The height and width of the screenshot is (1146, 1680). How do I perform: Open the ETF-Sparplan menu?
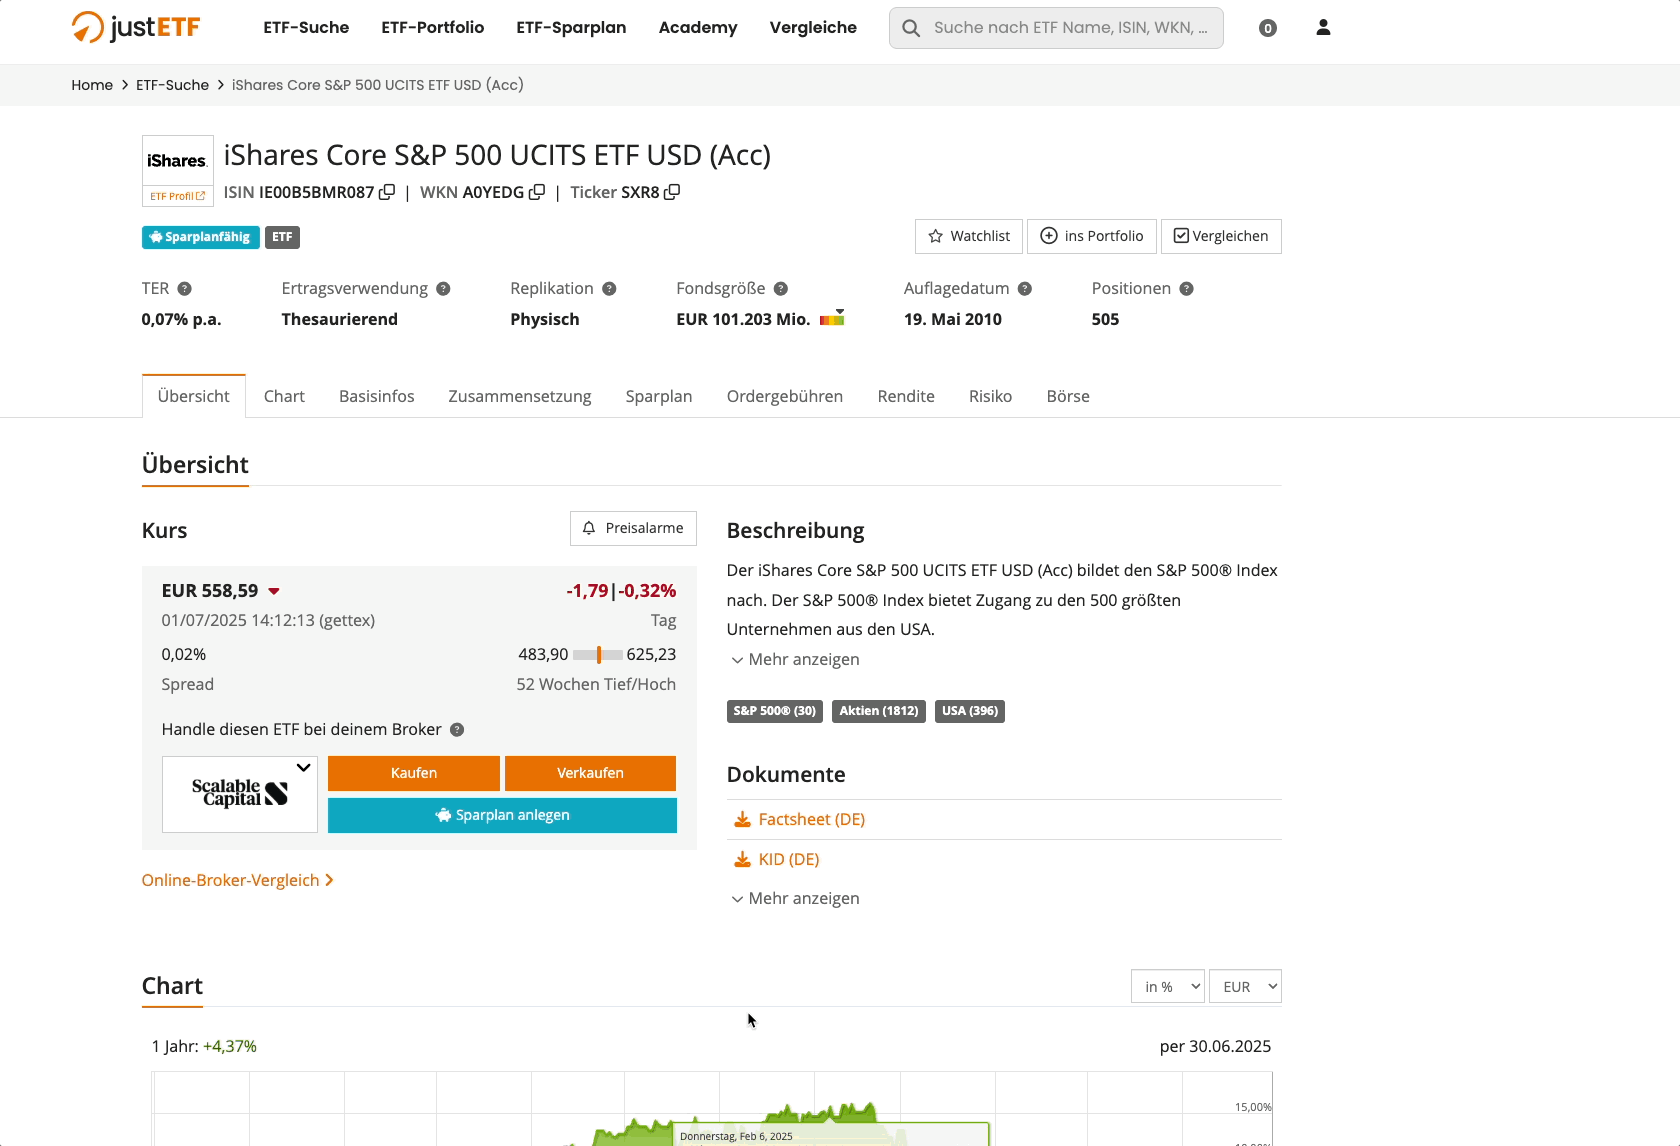(571, 28)
